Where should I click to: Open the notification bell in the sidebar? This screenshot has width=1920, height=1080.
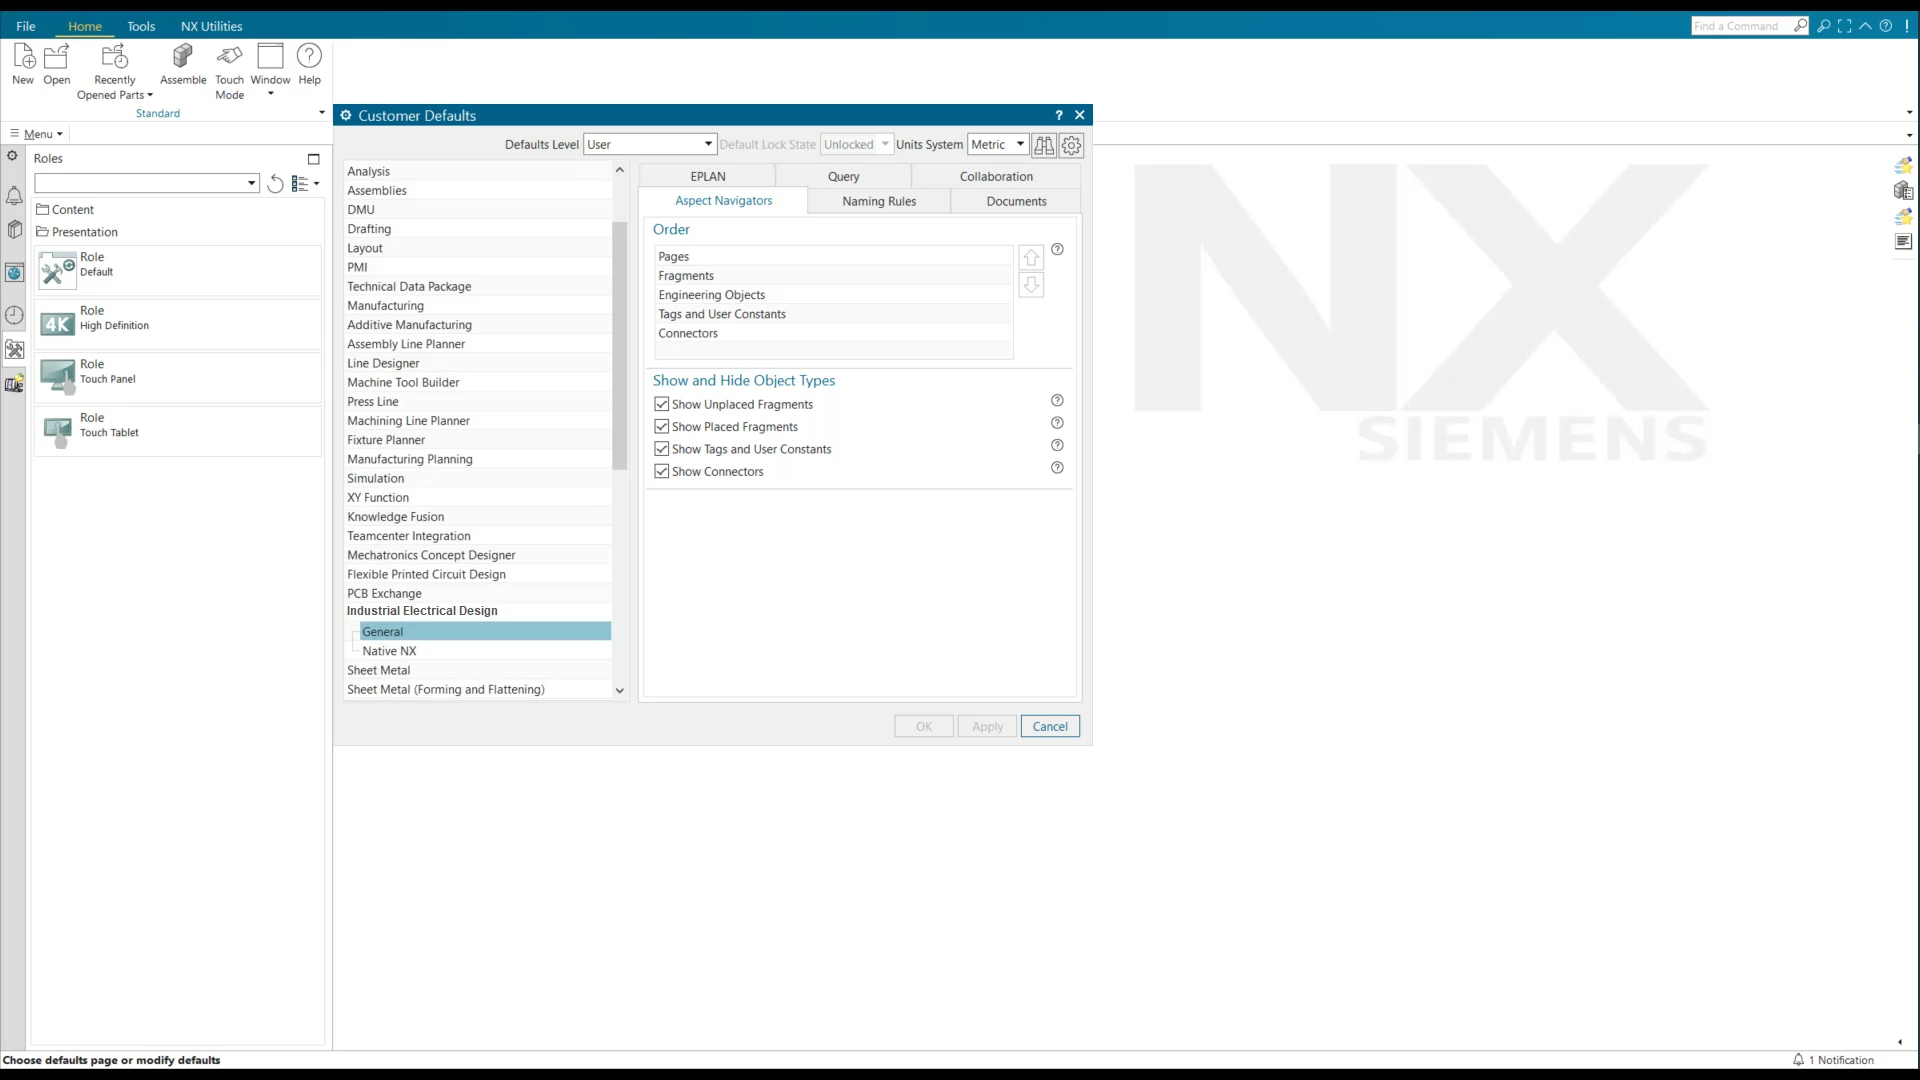coord(14,196)
